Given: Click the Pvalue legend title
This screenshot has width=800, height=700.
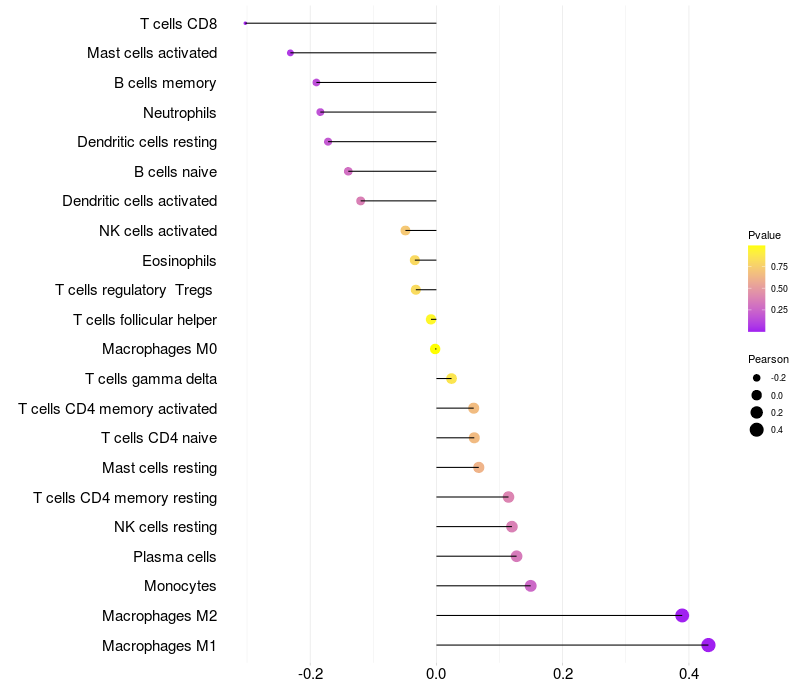Looking at the screenshot, I should tap(764, 235).
